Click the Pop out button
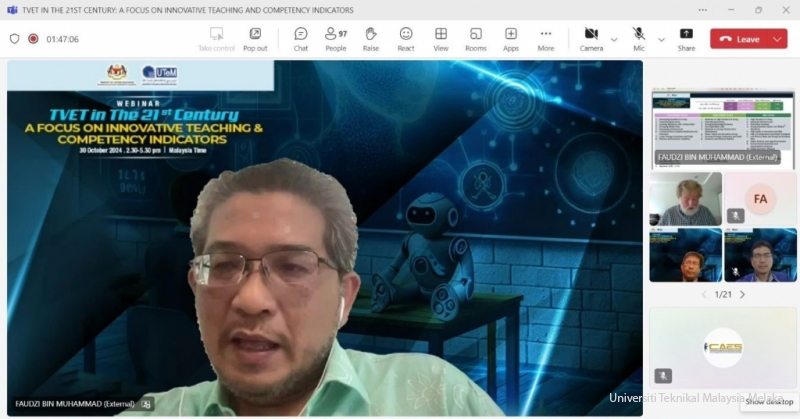This screenshot has width=800, height=419. (x=255, y=38)
